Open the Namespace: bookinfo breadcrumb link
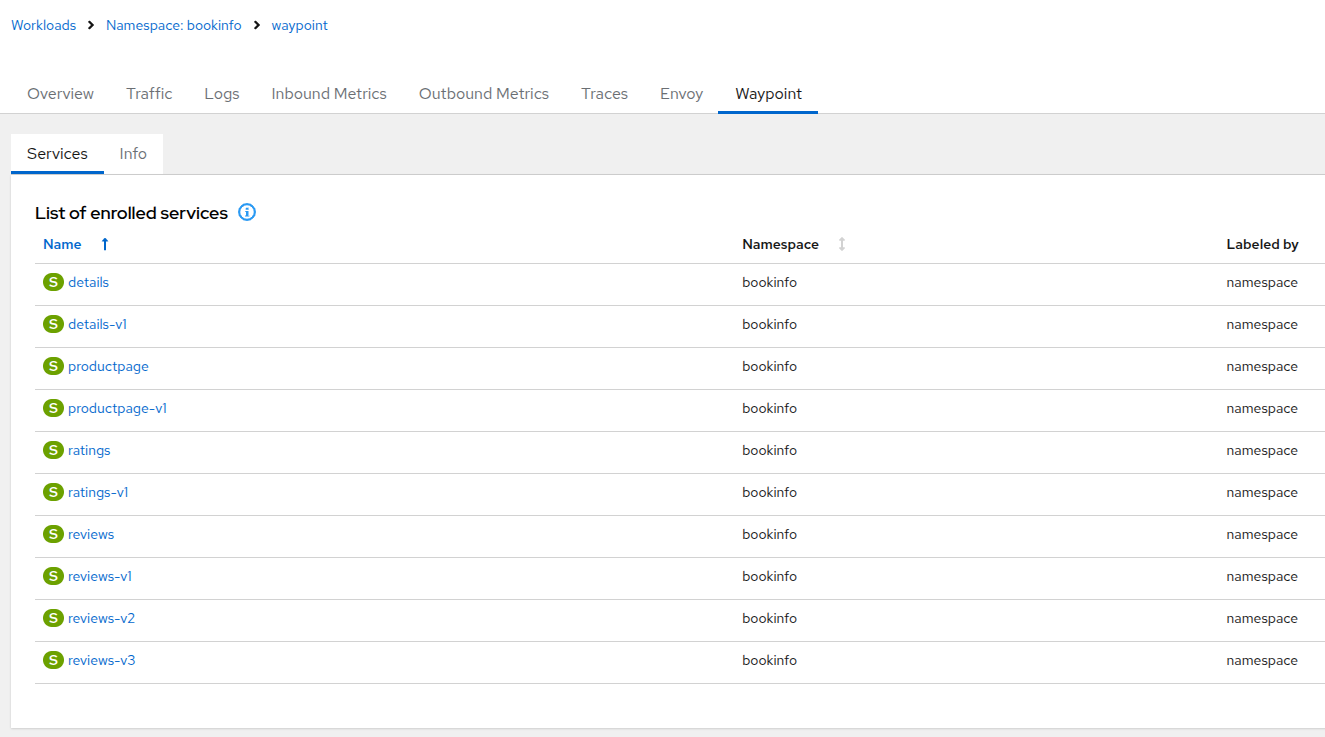This screenshot has height=737, width=1325. click(173, 25)
